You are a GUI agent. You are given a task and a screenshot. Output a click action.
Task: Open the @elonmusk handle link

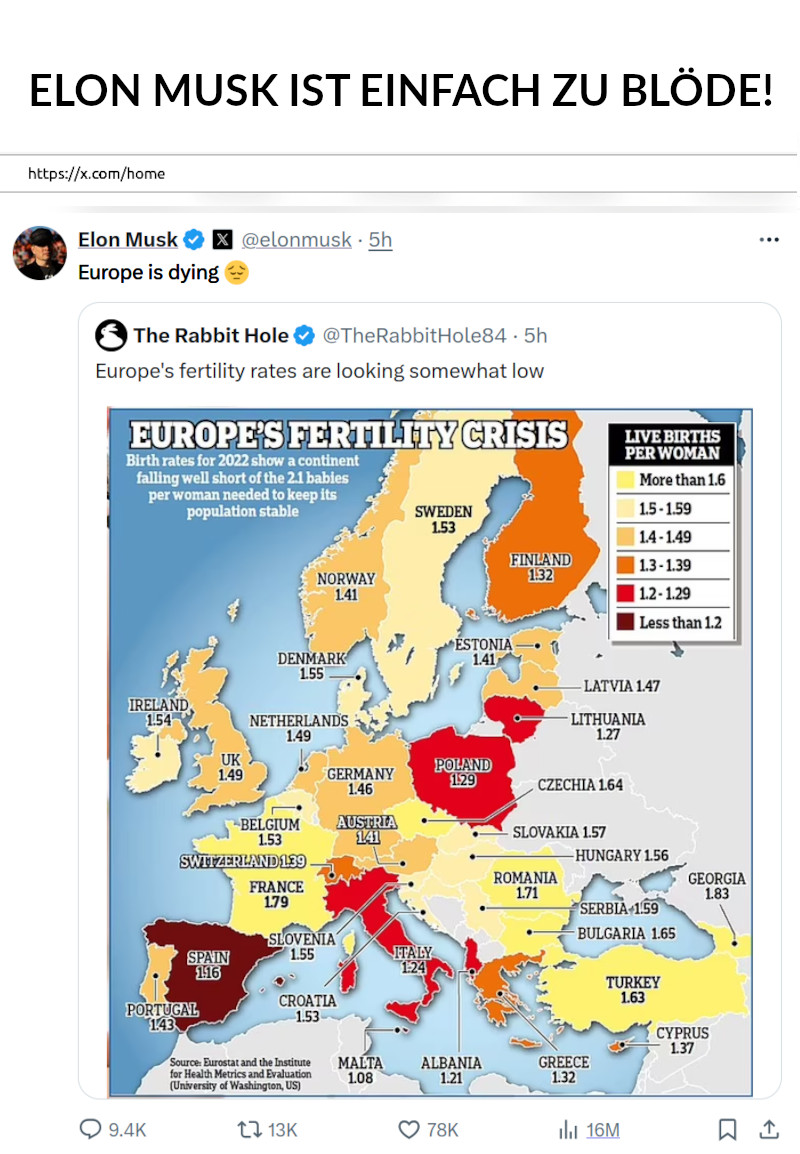click(x=297, y=240)
